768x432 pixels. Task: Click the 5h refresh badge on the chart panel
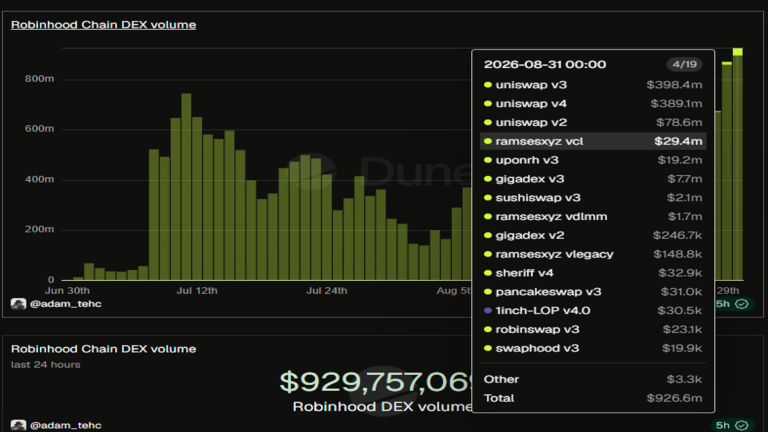[732, 304]
